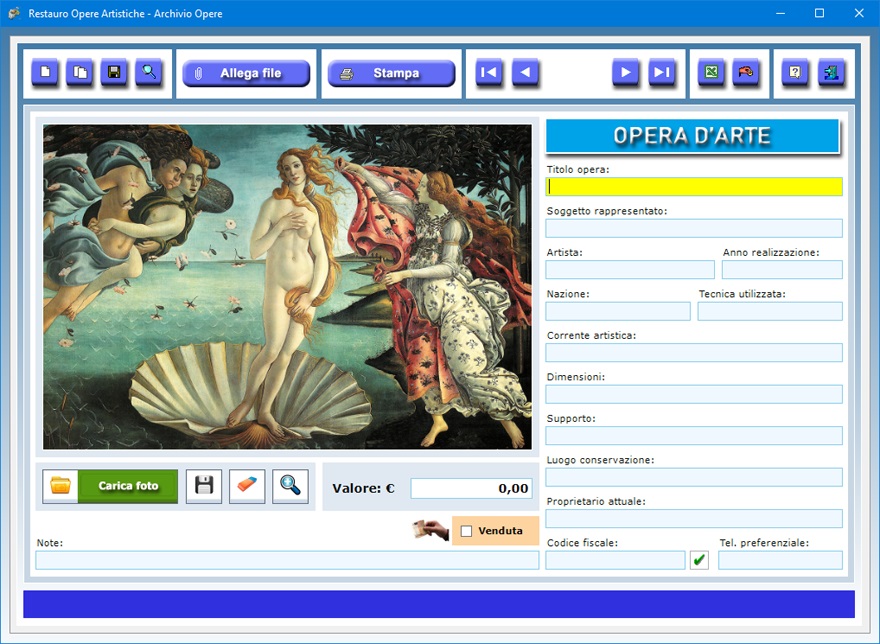Save the record using the toolbar floppy disk

114,73
